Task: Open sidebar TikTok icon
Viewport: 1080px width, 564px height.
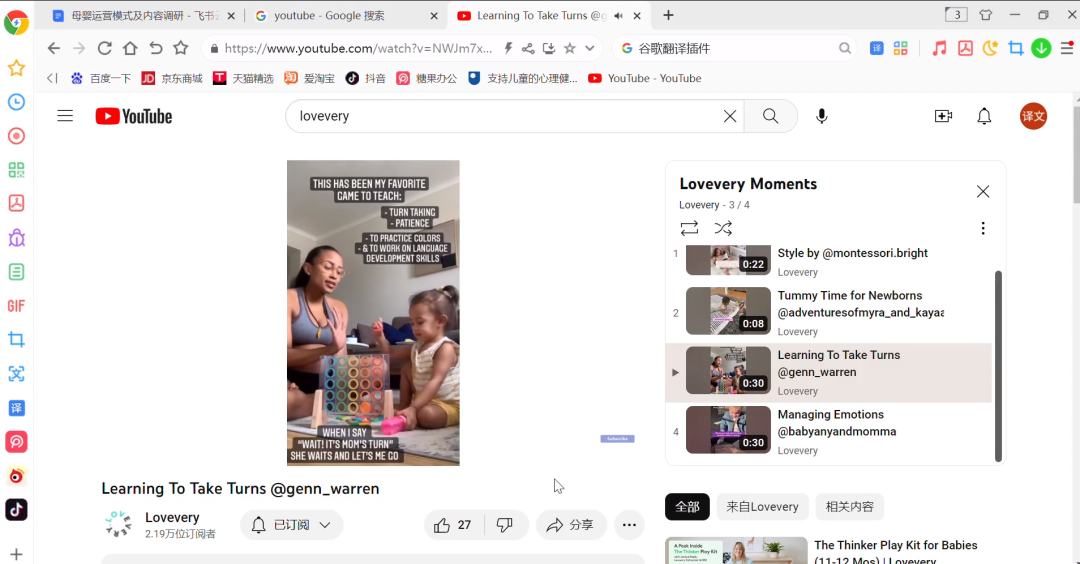Action: click(x=17, y=510)
